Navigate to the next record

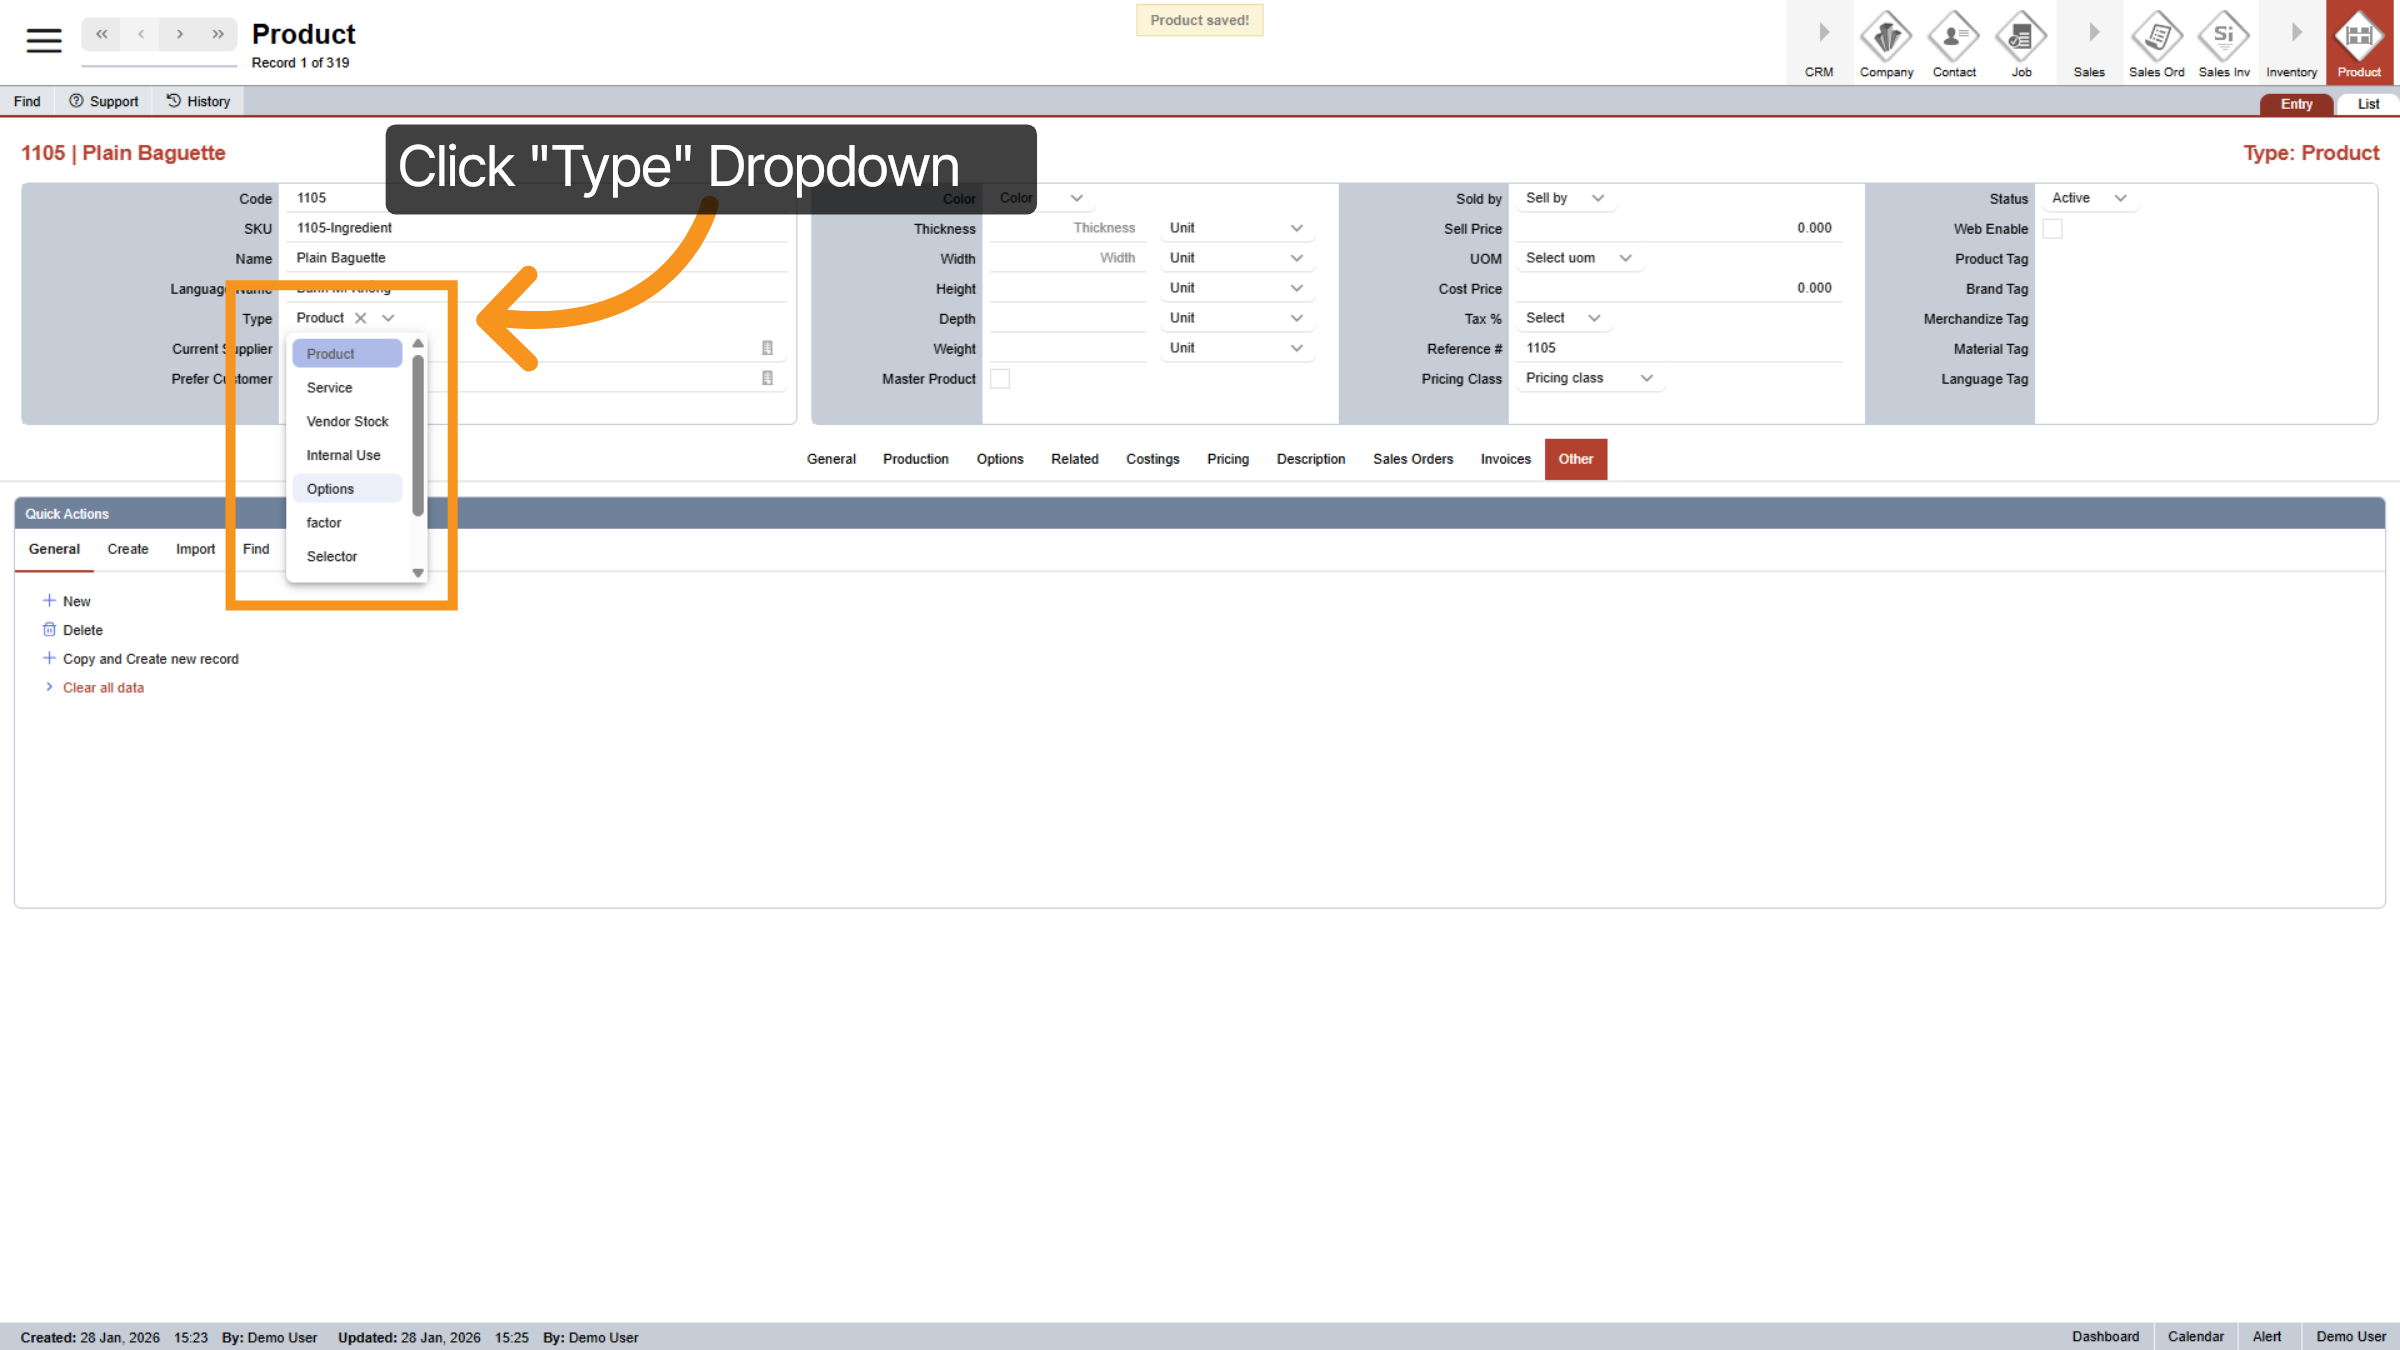click(x=180, y=34)
